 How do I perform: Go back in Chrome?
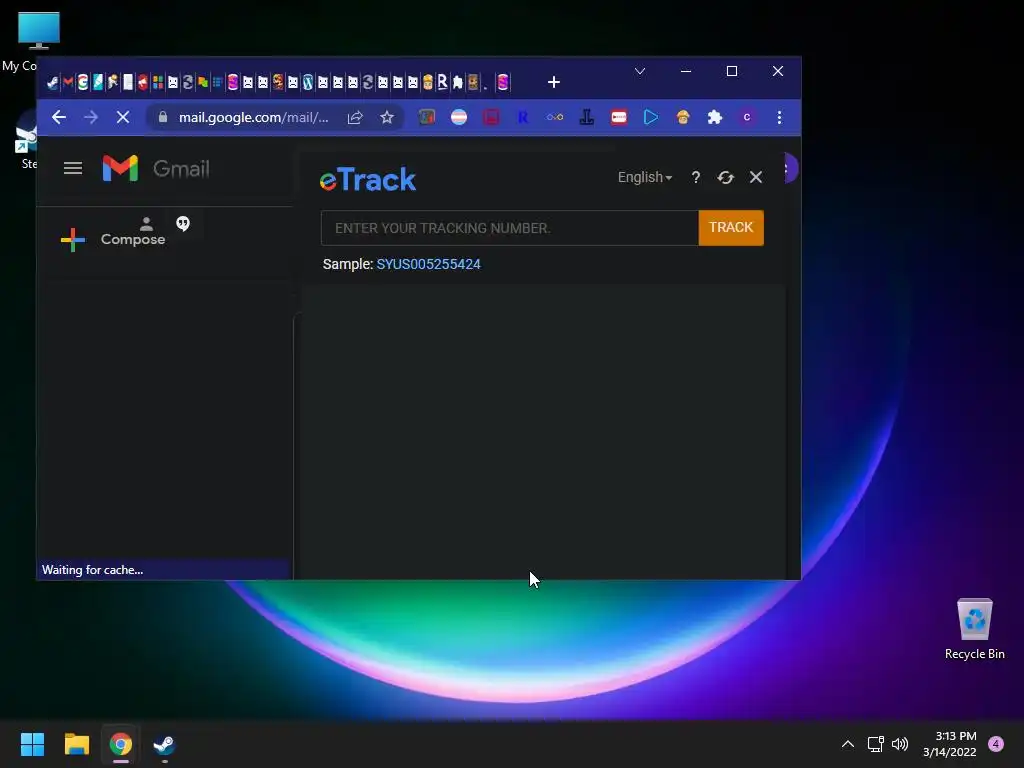59,118
